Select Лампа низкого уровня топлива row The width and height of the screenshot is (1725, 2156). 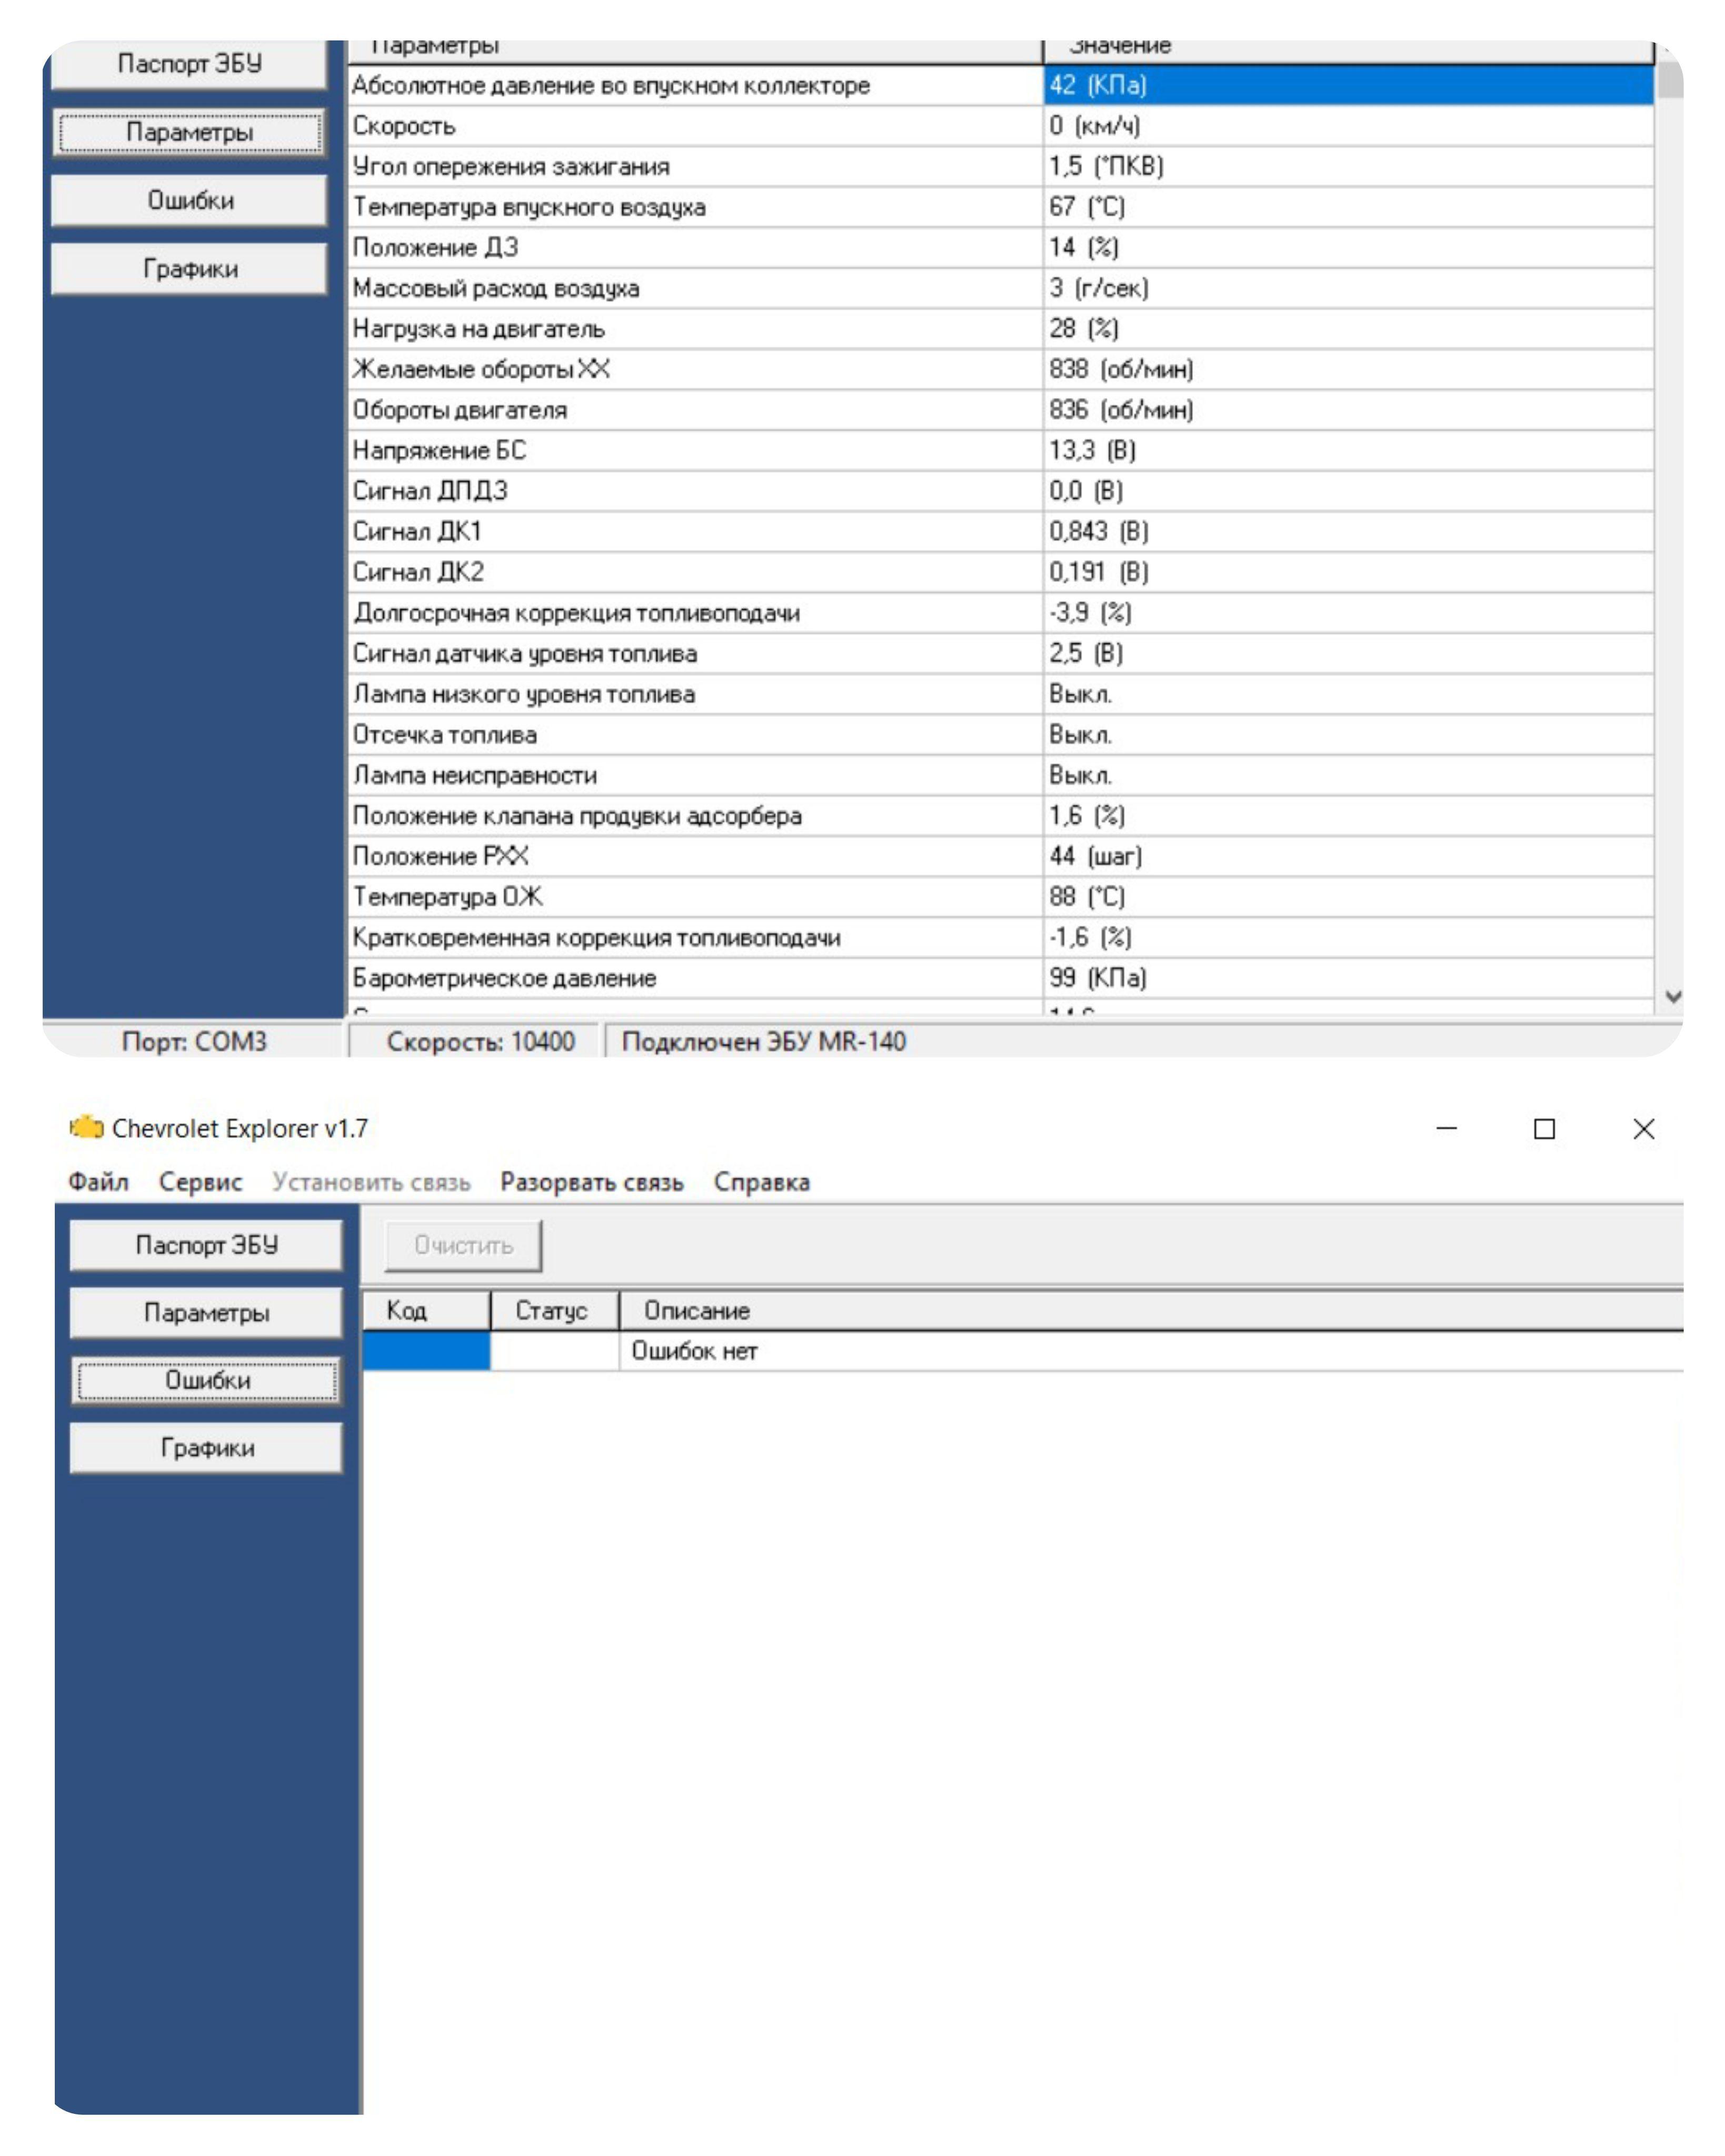click(1000, 694)
